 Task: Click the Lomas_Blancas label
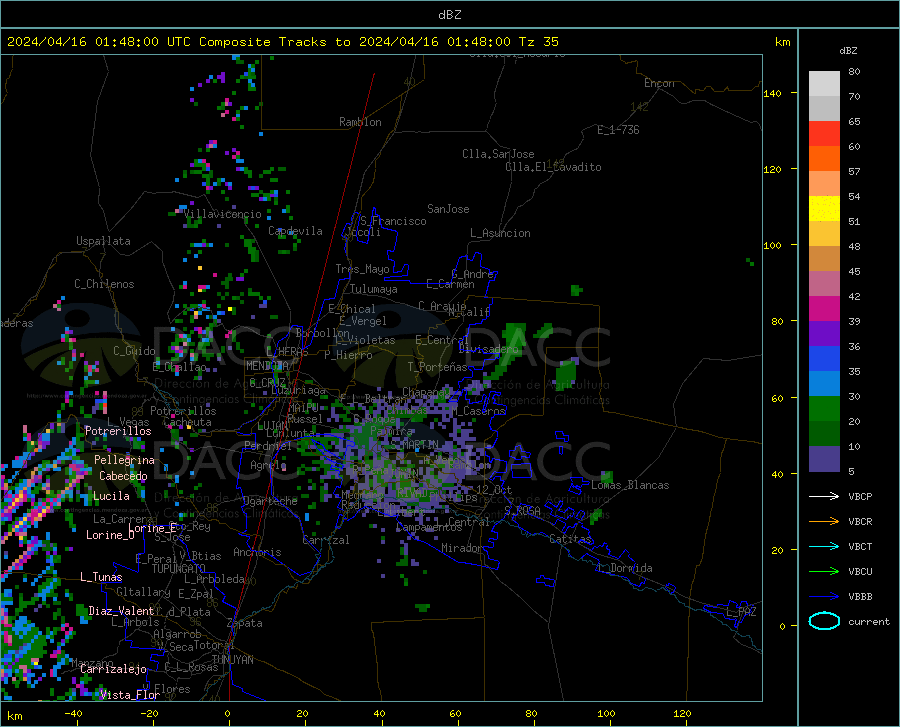click(x=630, y=485)
